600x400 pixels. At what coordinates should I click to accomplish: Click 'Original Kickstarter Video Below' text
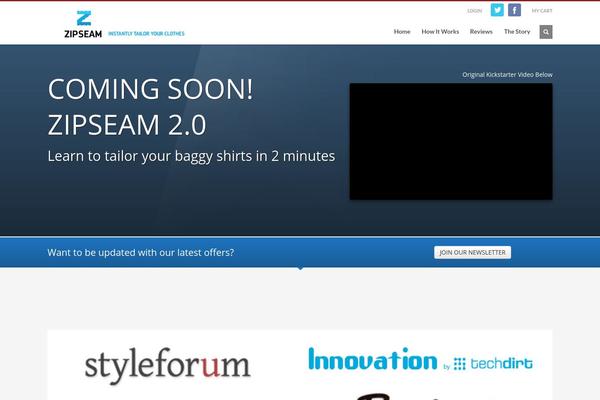[507, 75]
